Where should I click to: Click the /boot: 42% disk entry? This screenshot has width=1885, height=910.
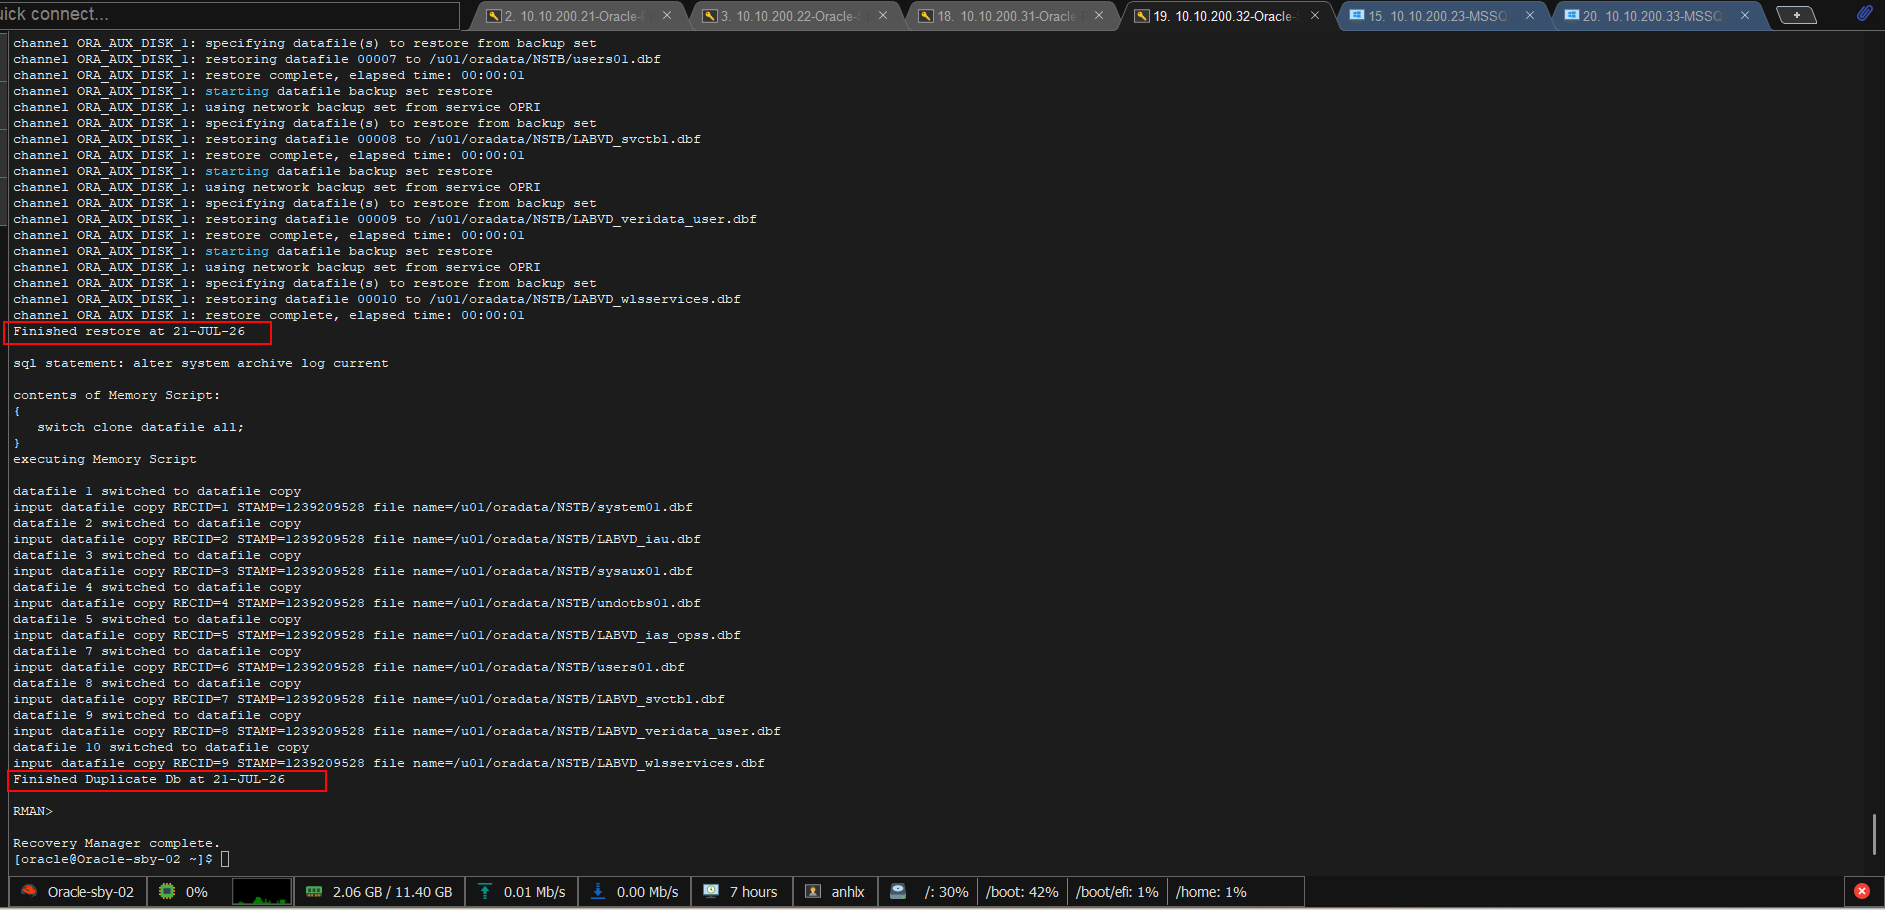(x=1022, y=892)
